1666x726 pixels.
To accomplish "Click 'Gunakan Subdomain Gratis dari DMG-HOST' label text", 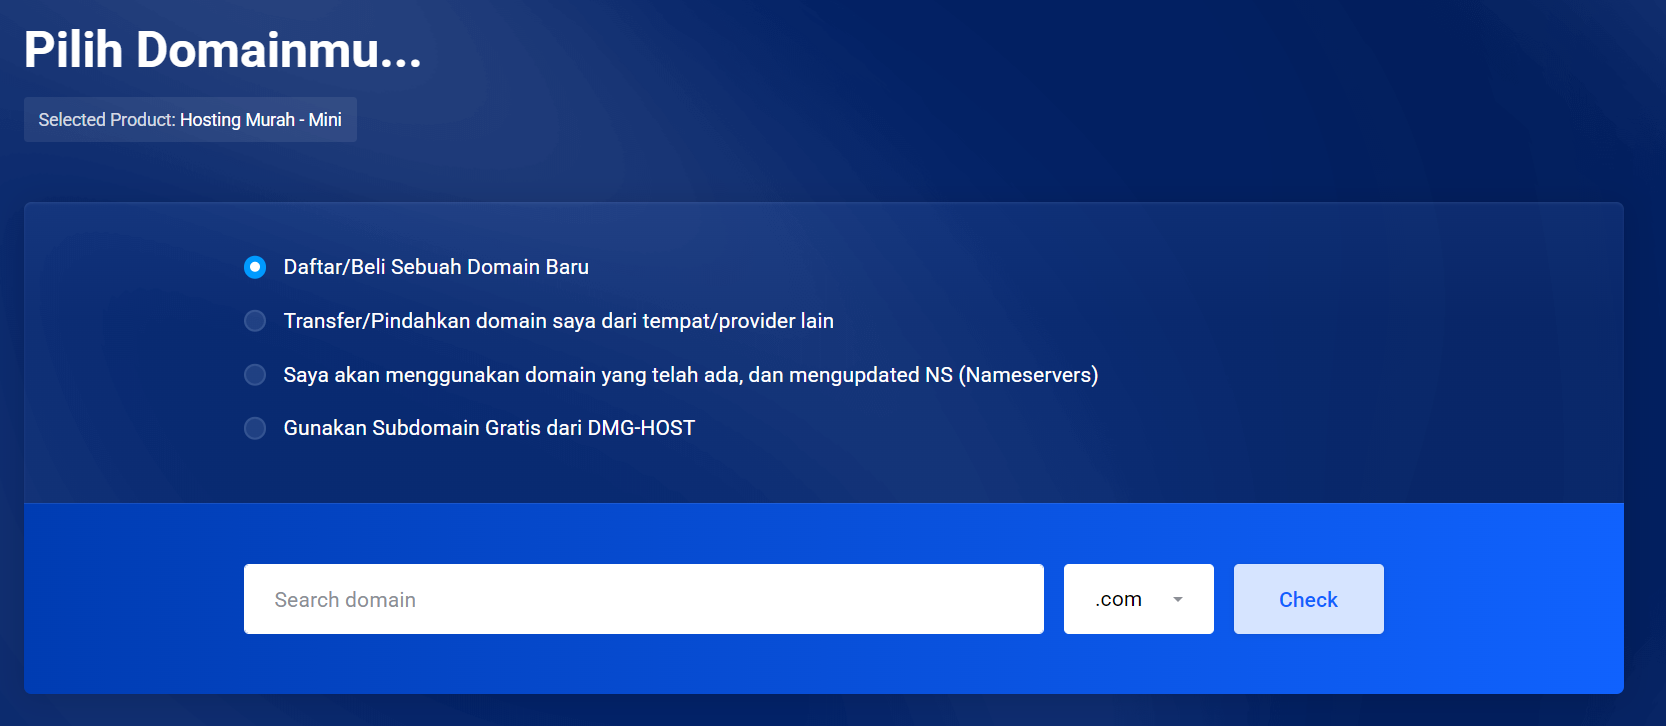I will (489, 428).
